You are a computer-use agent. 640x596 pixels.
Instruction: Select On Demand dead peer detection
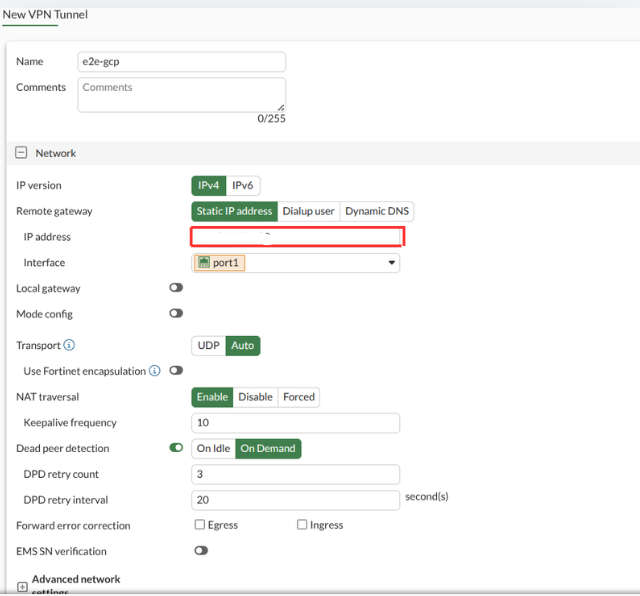(x=268, y=449)
